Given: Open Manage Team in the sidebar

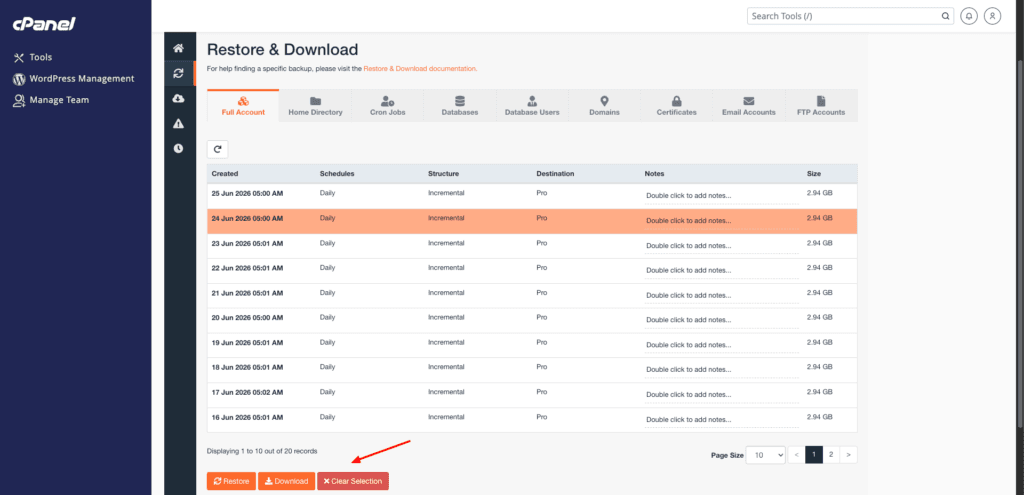Looking at the screenshot, I should point(51,100).
